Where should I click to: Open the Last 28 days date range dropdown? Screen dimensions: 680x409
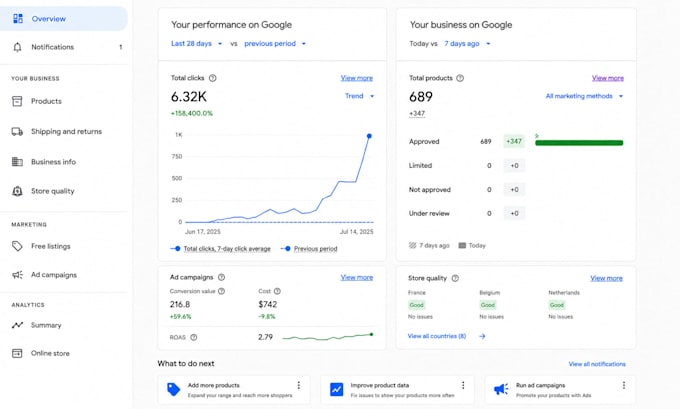pos(196,43)
